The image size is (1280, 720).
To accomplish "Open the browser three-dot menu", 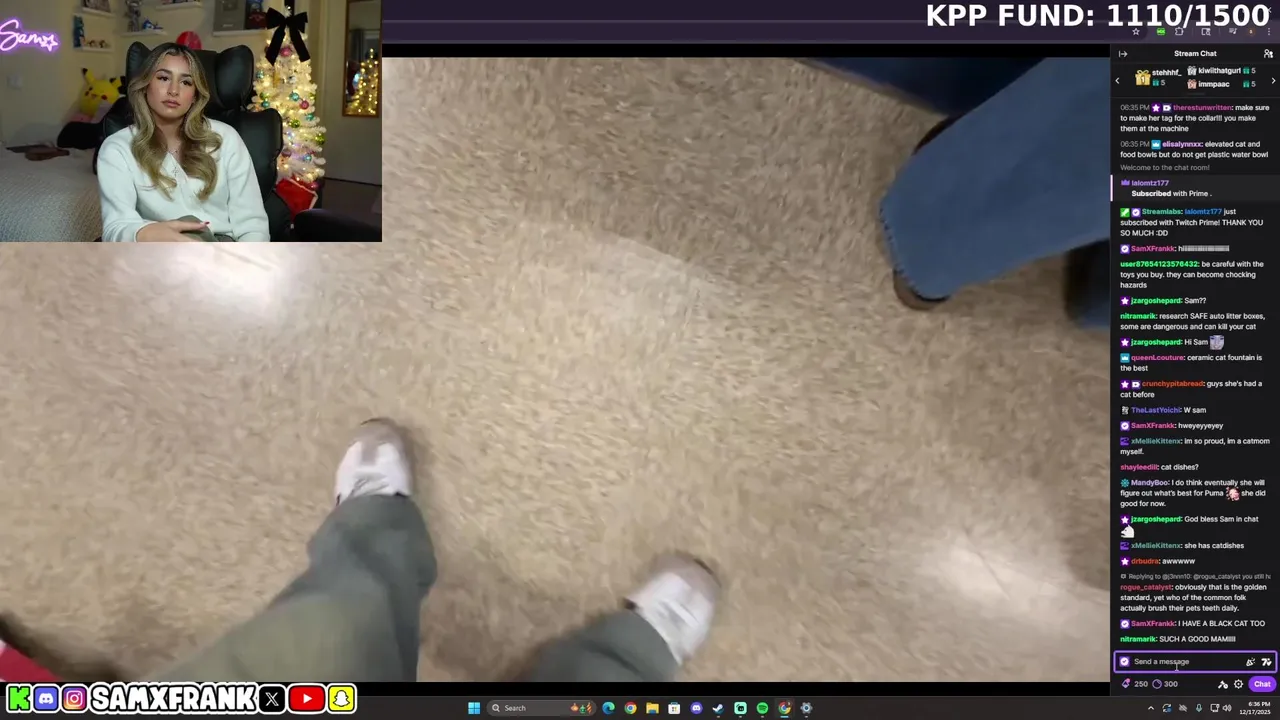I will pos(1269,32).
